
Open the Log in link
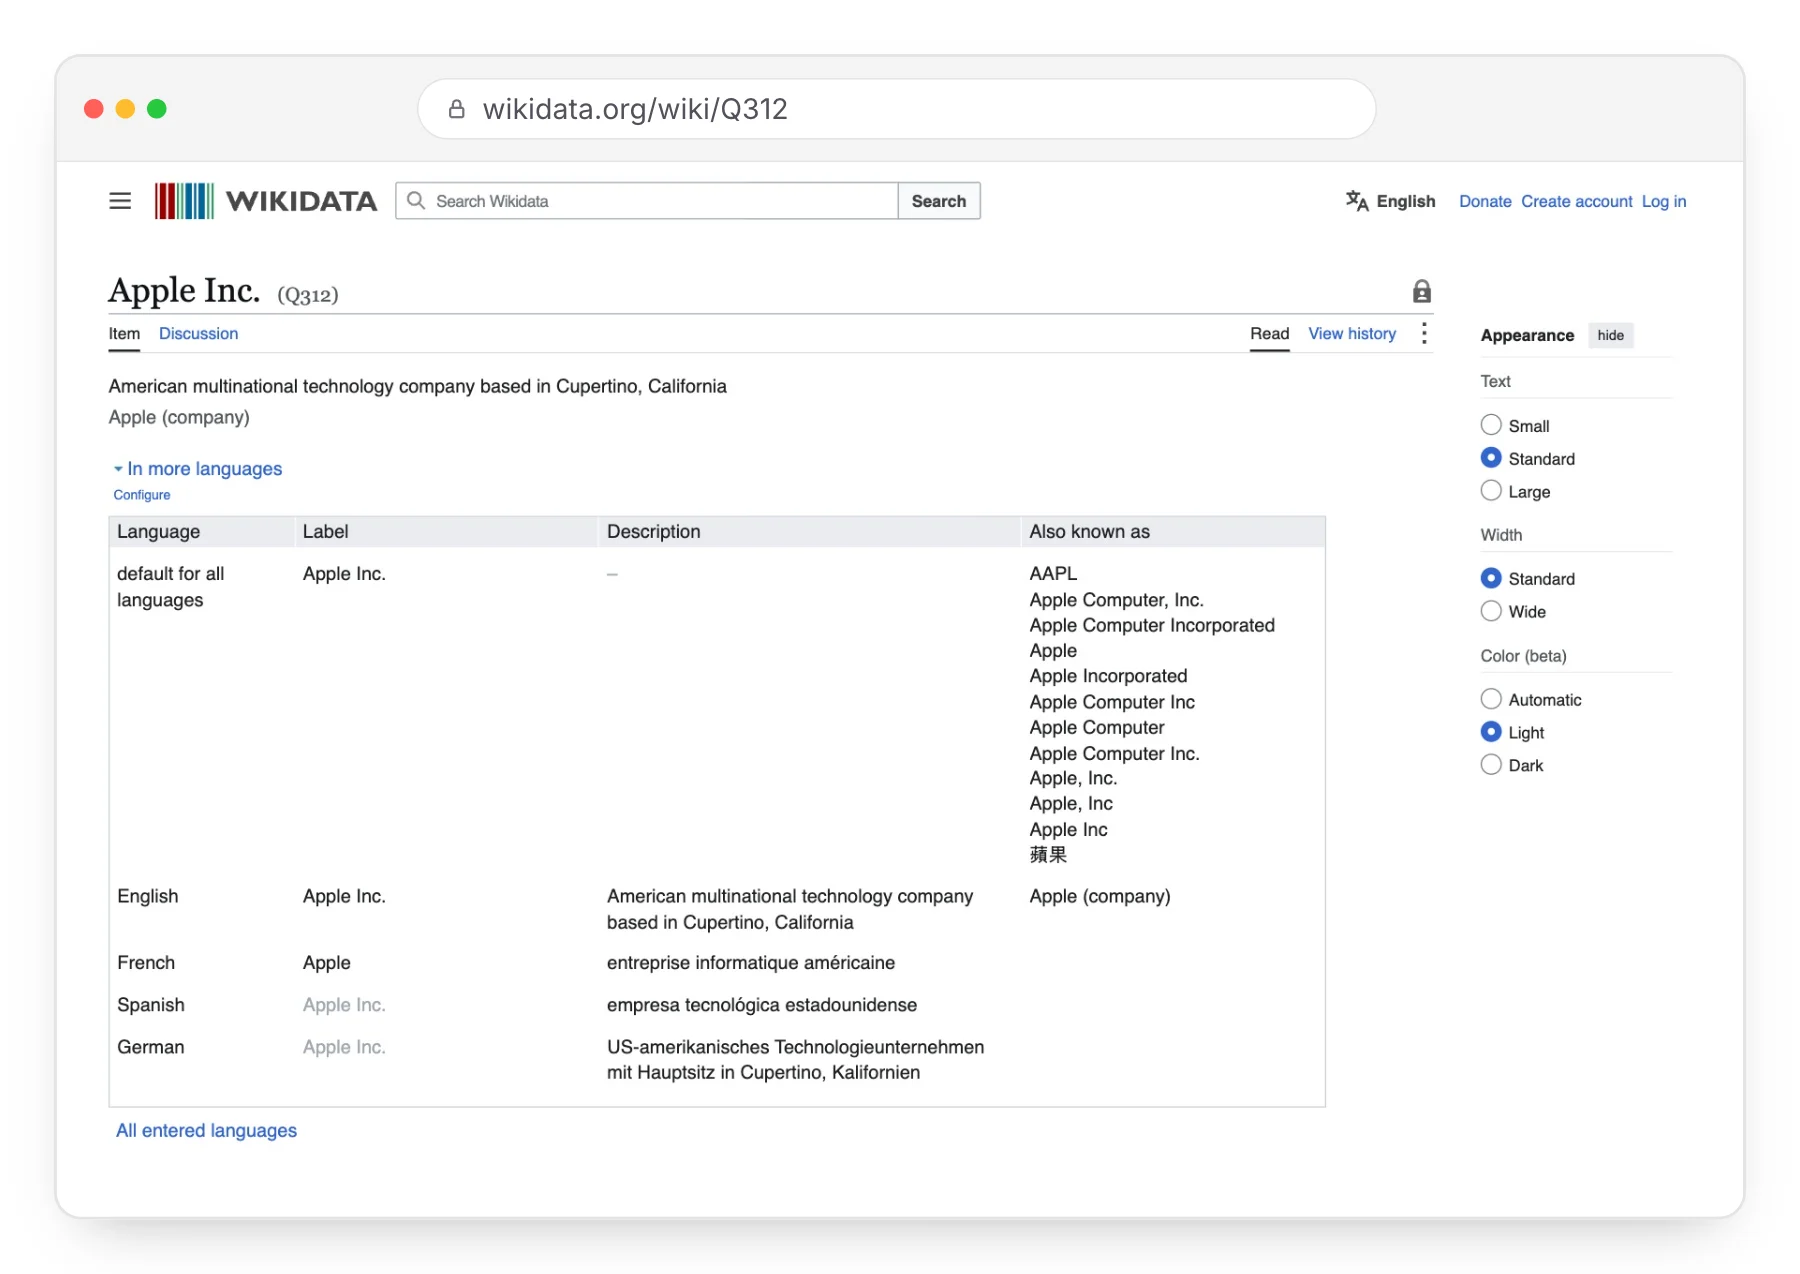(1664, 201)
